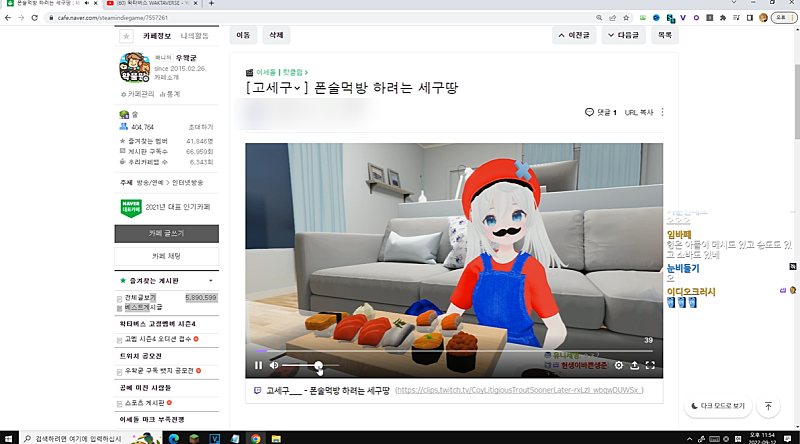Image resolution: width=800 pixels, height=444 pixels.
Task: Switch to the 카페정보 tab
Action: (157, 36)
